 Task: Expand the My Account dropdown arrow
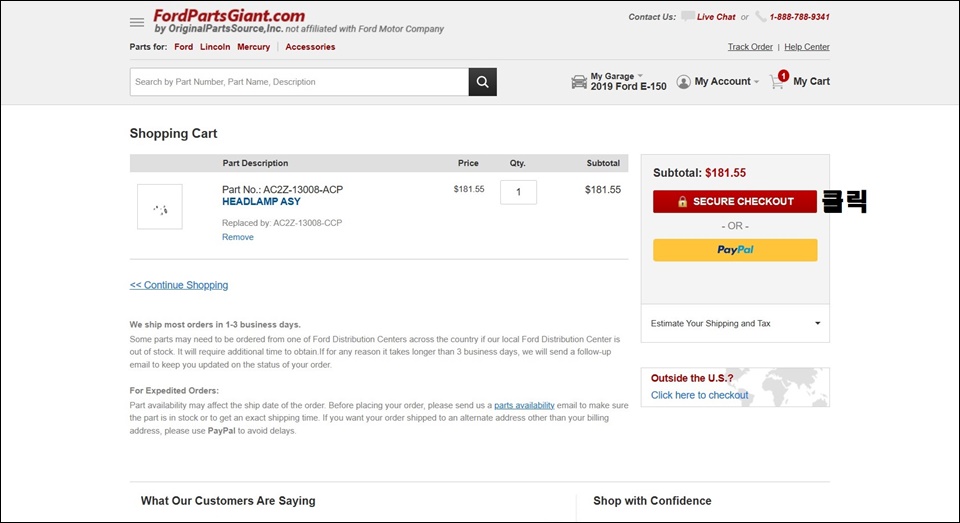[x=757, y=81]
